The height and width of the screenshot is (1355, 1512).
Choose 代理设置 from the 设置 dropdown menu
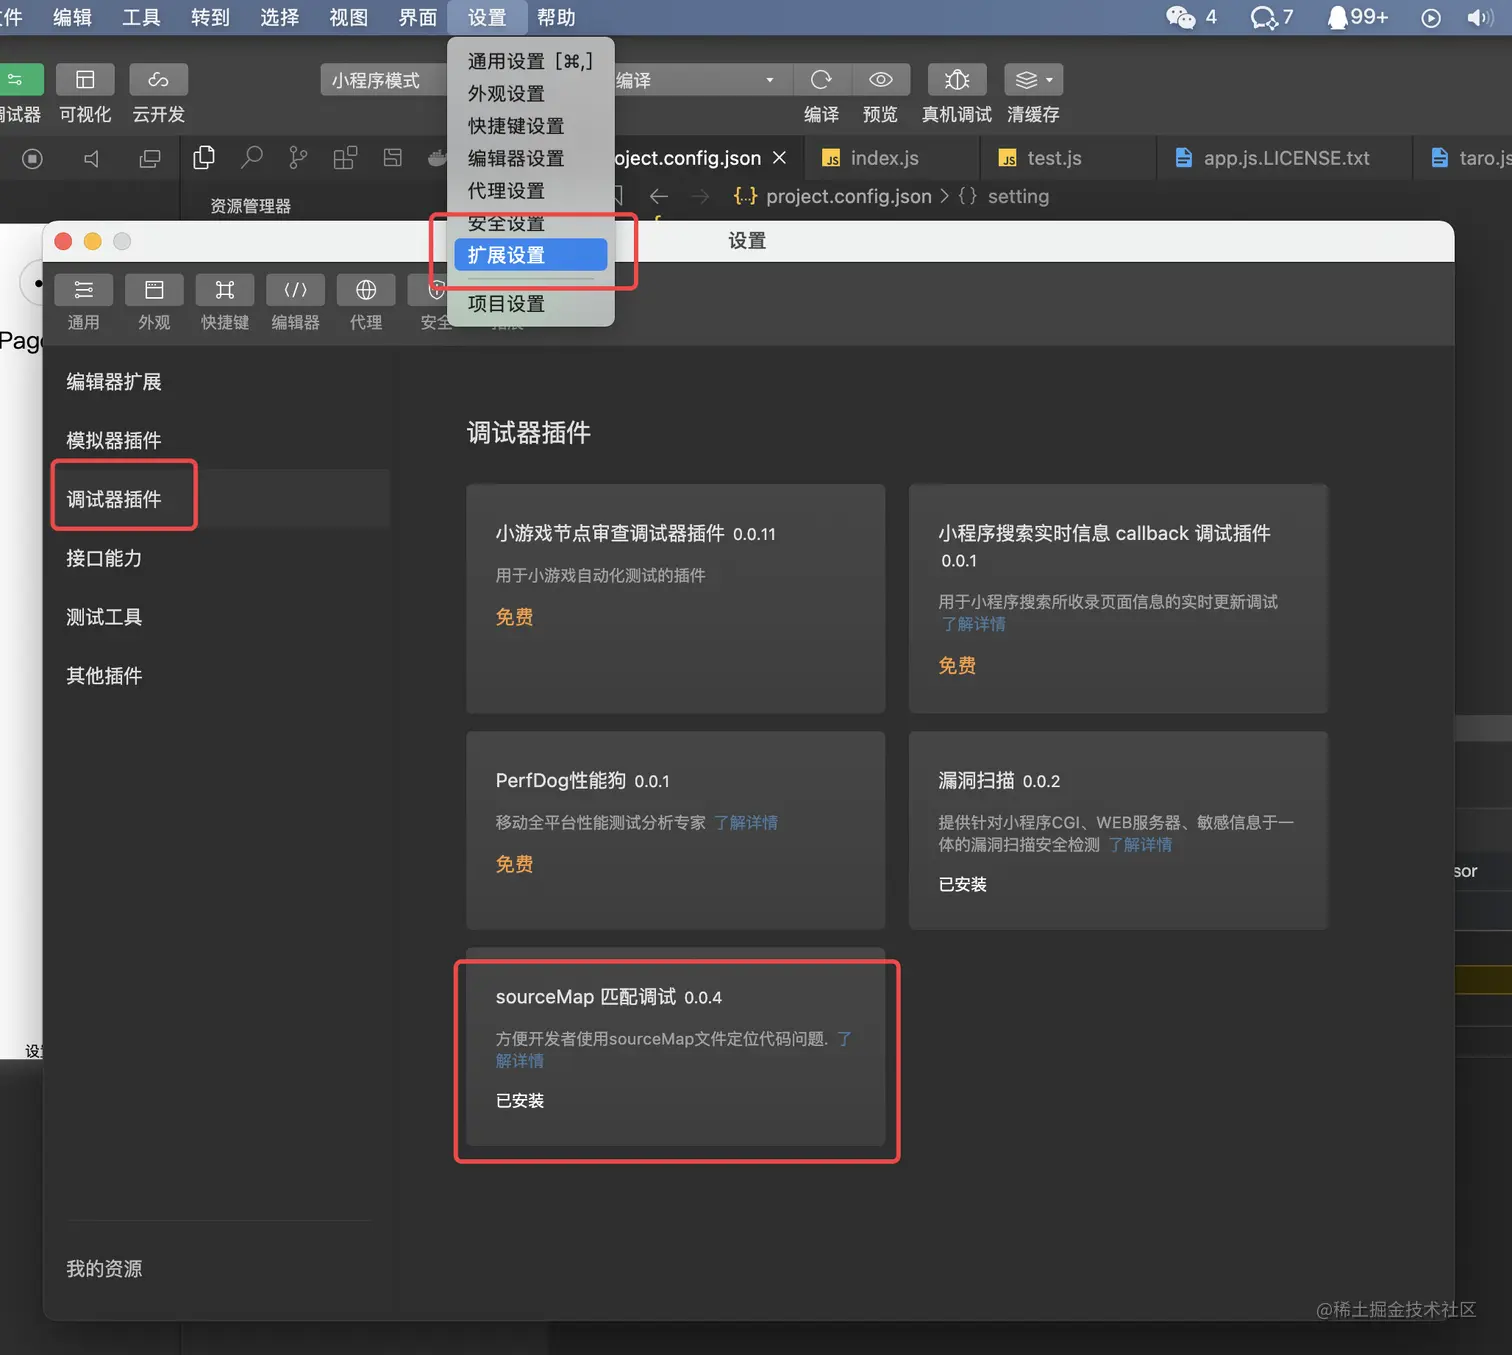531,191
